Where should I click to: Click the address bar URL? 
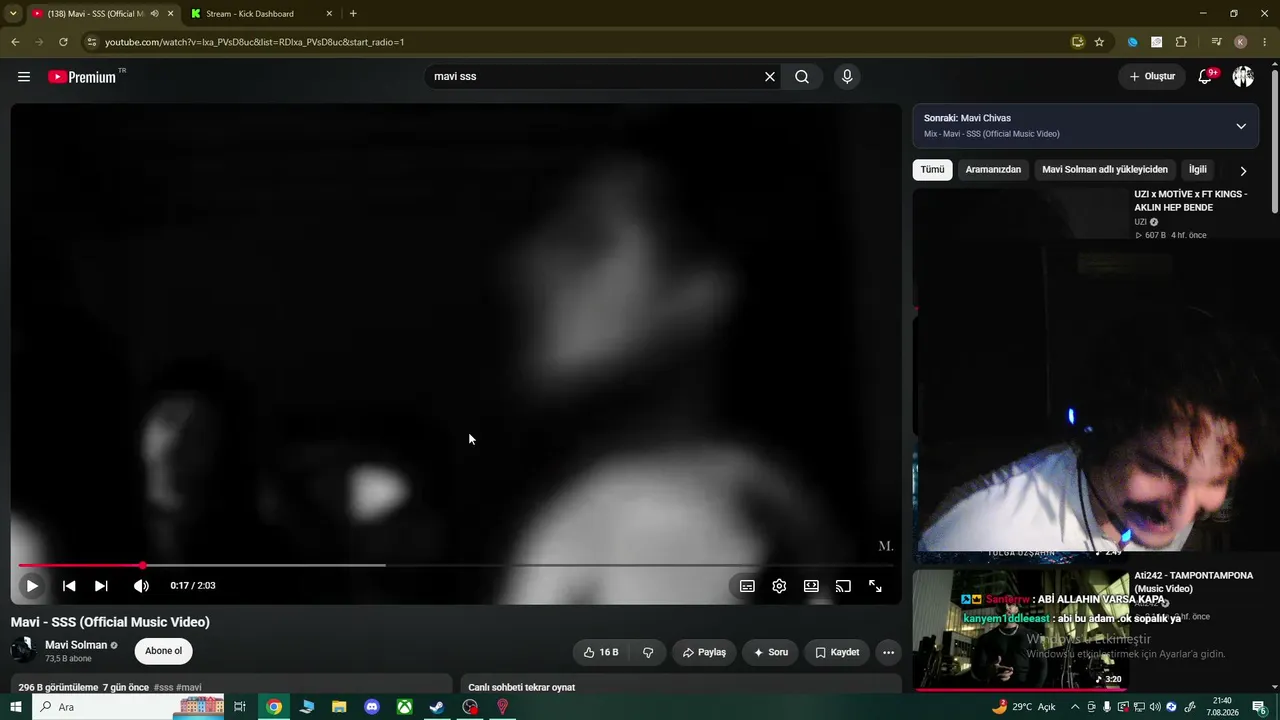tap(255, 42)
